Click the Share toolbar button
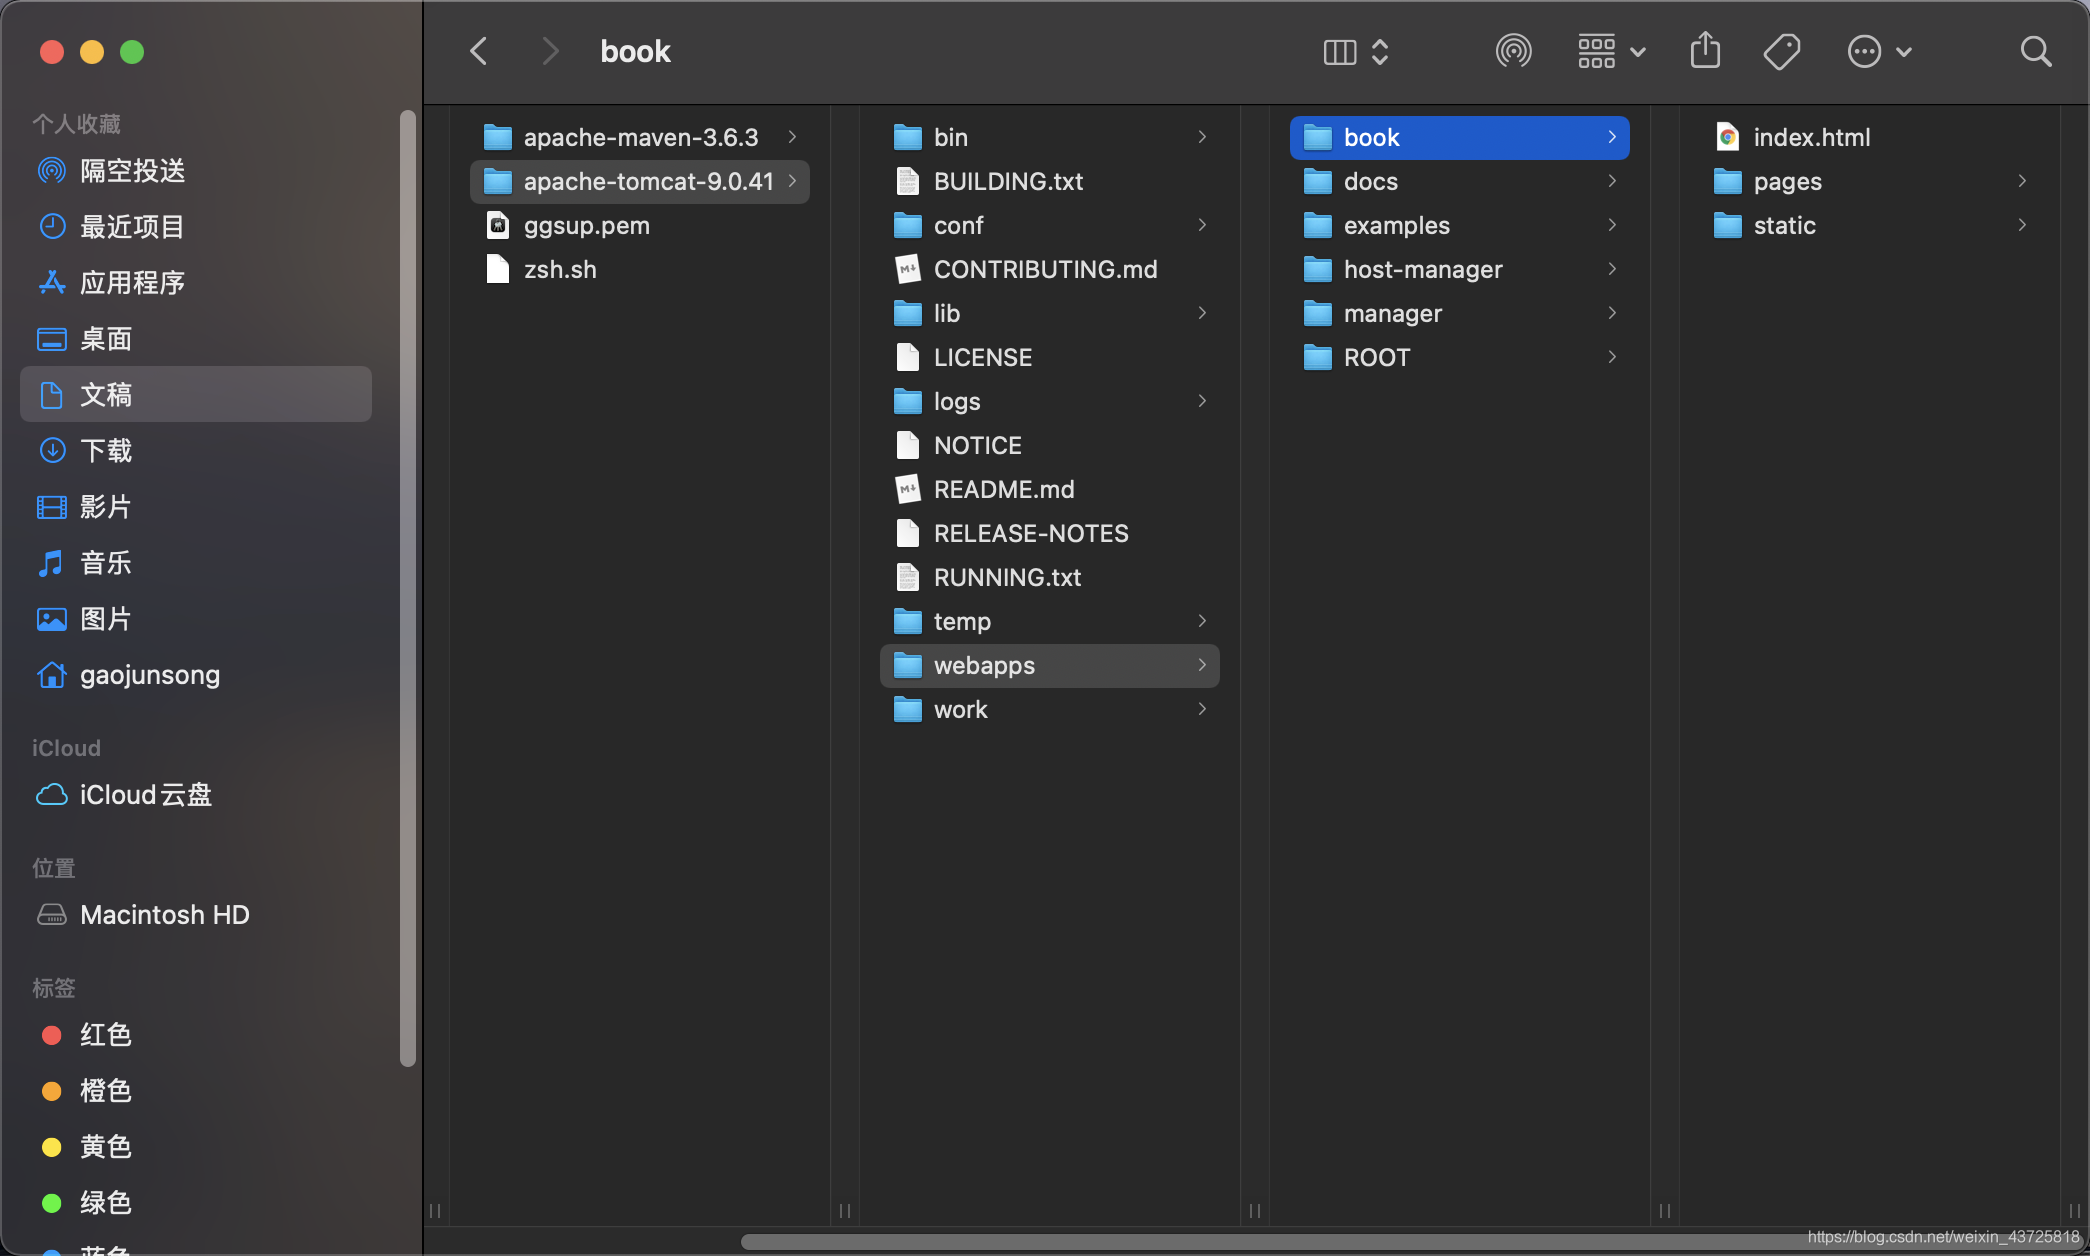 click(1705, 50)
